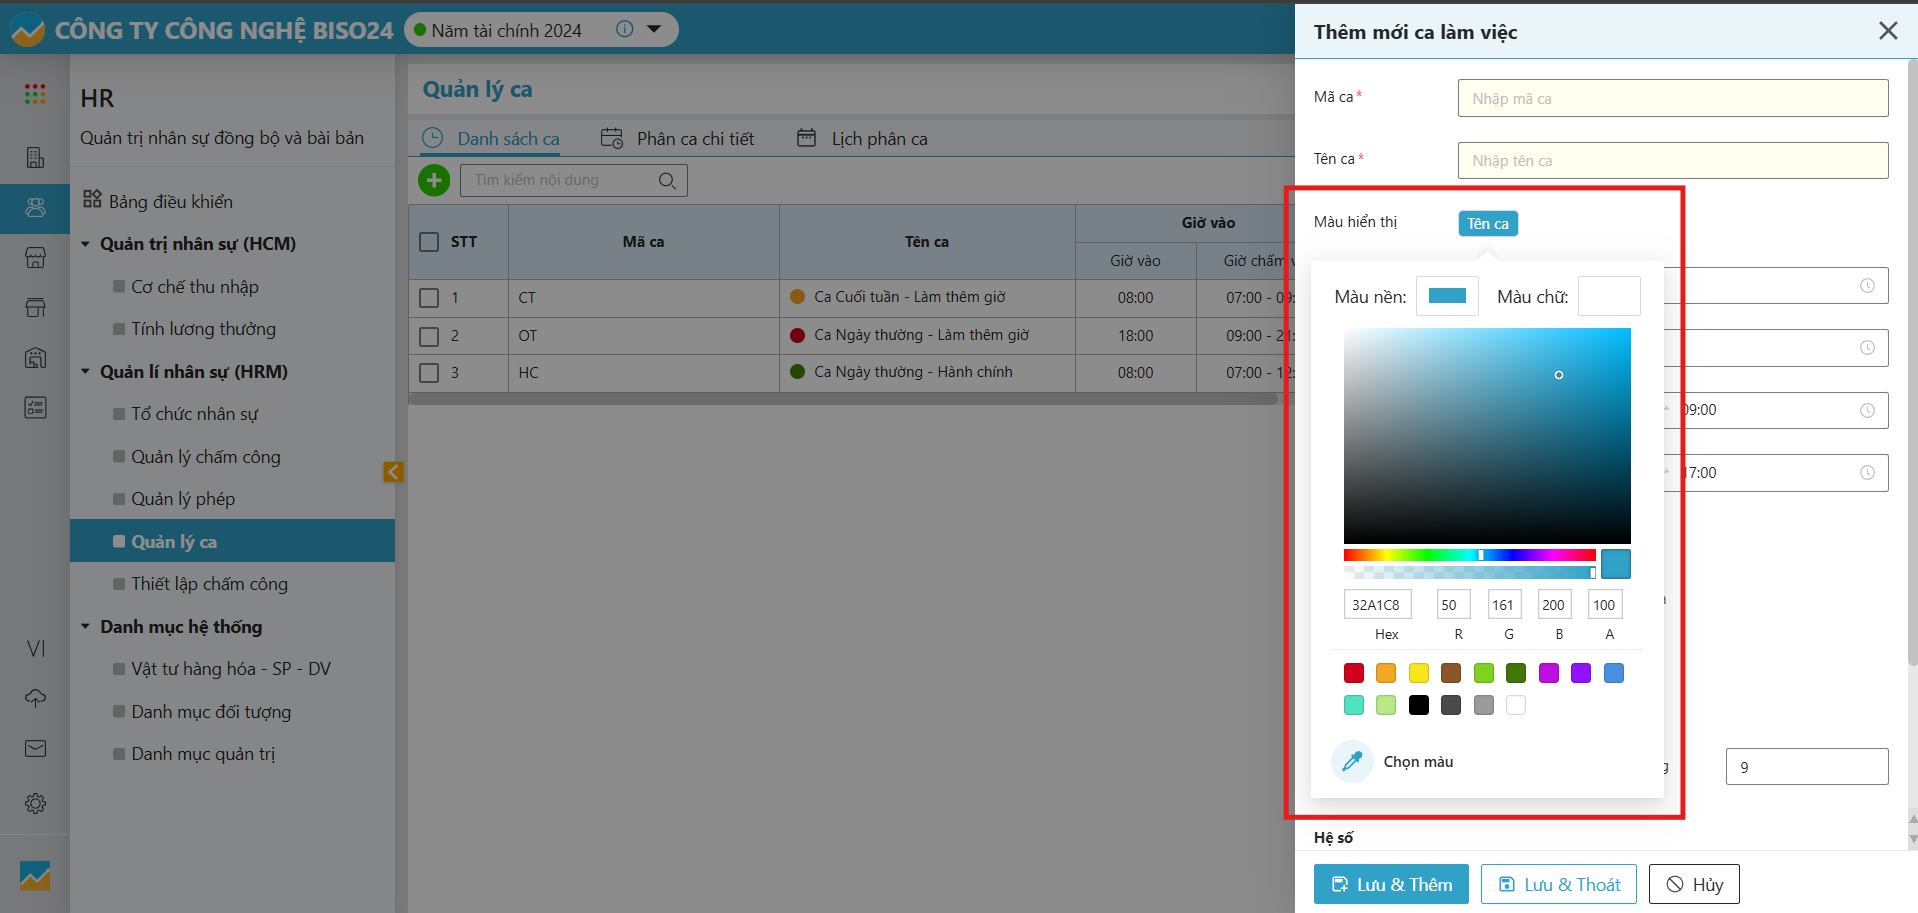The height and width of the screenshot is (913, 1918).
Task: Click the mail envelope icon in sidebar
Action: click(x=35, y=749)
